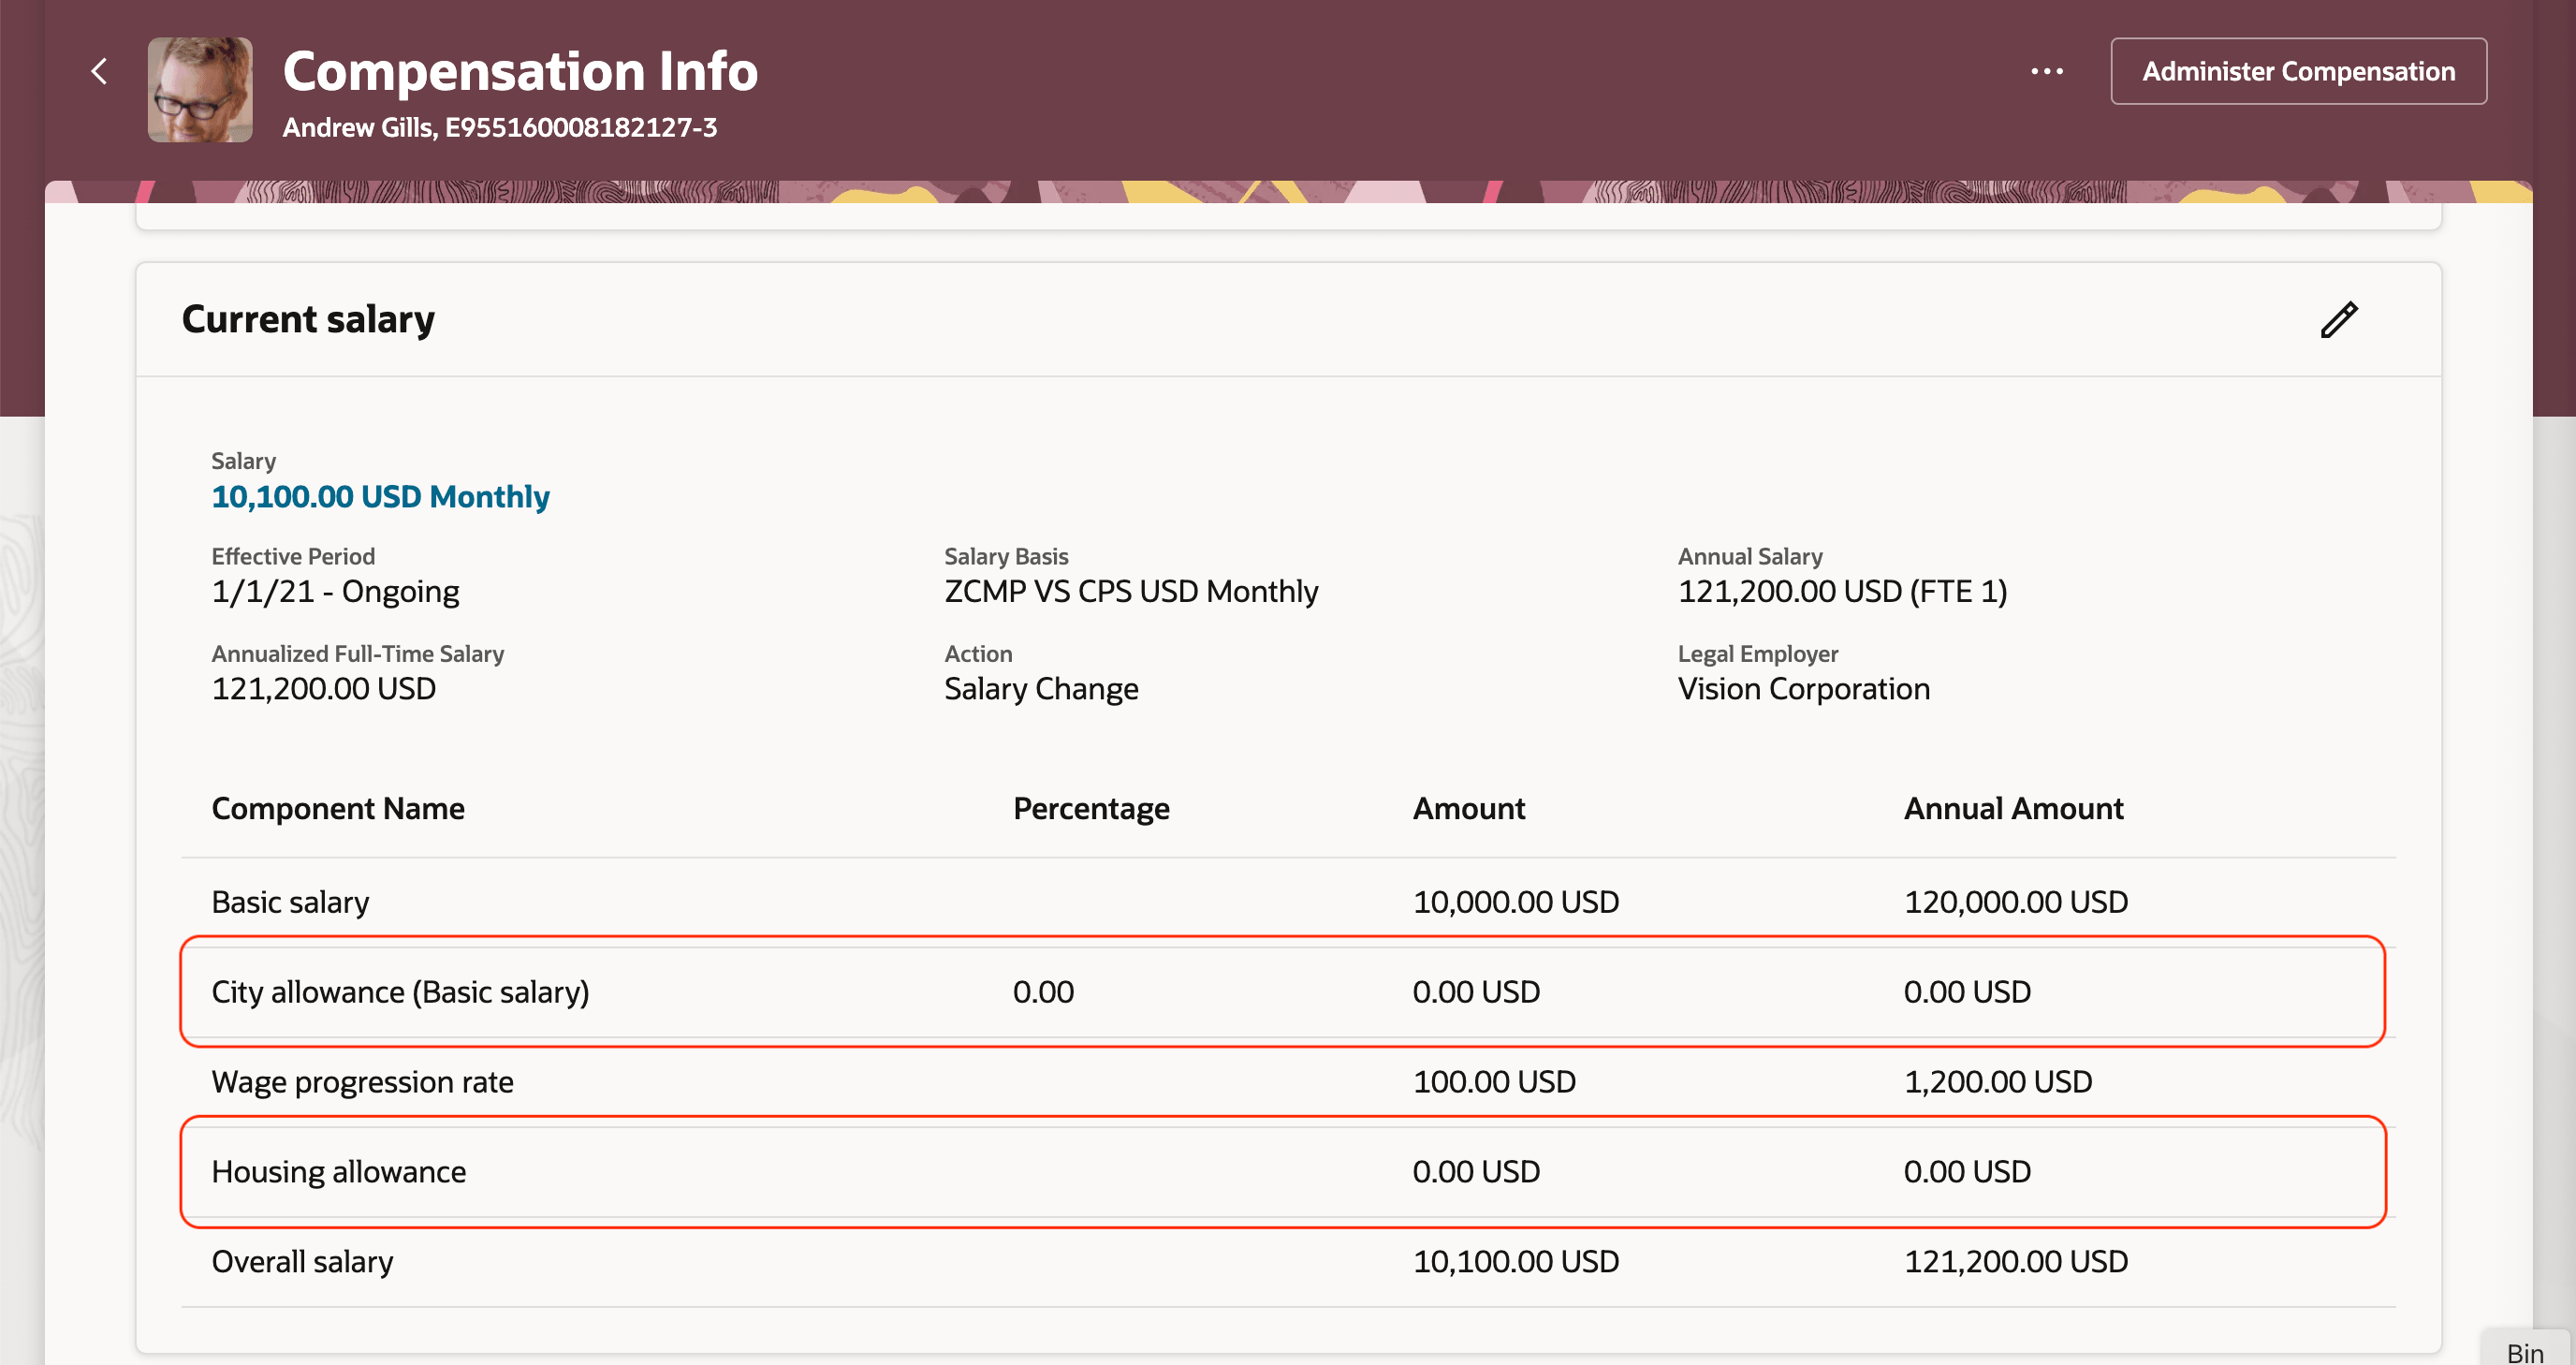Click the Annual Amount column header
Viewport: 2576px width, 1365px height.
tap(2013, 808)
